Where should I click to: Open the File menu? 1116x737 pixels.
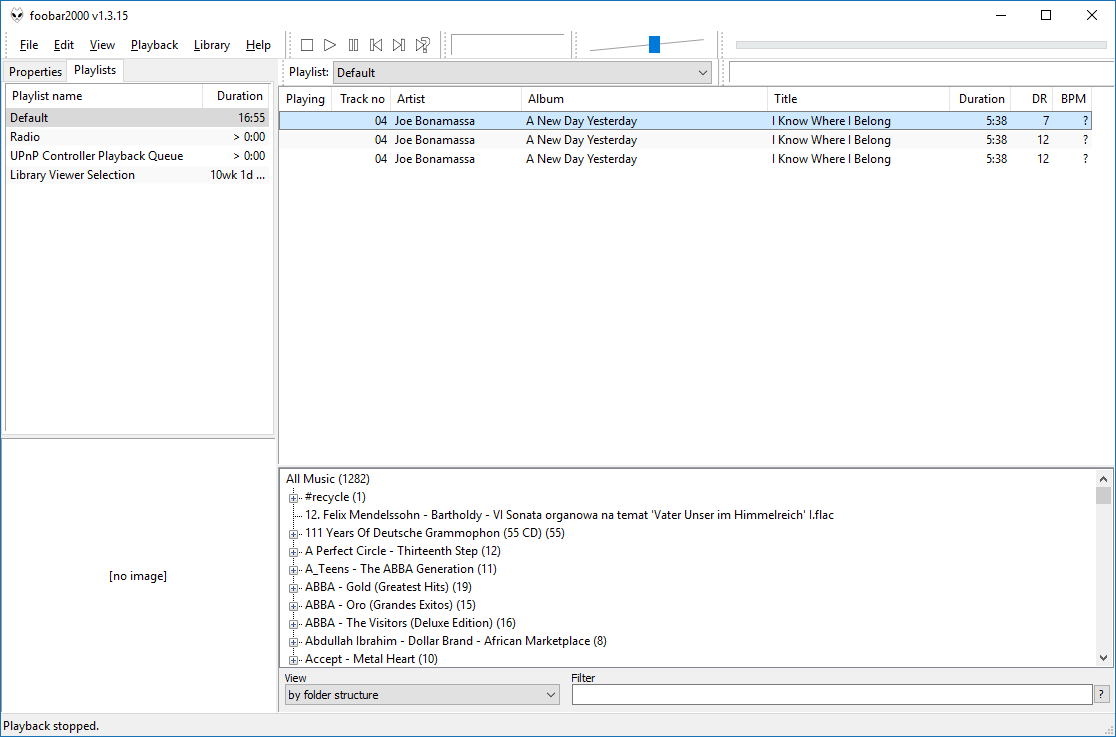click(x=28, y=45)
